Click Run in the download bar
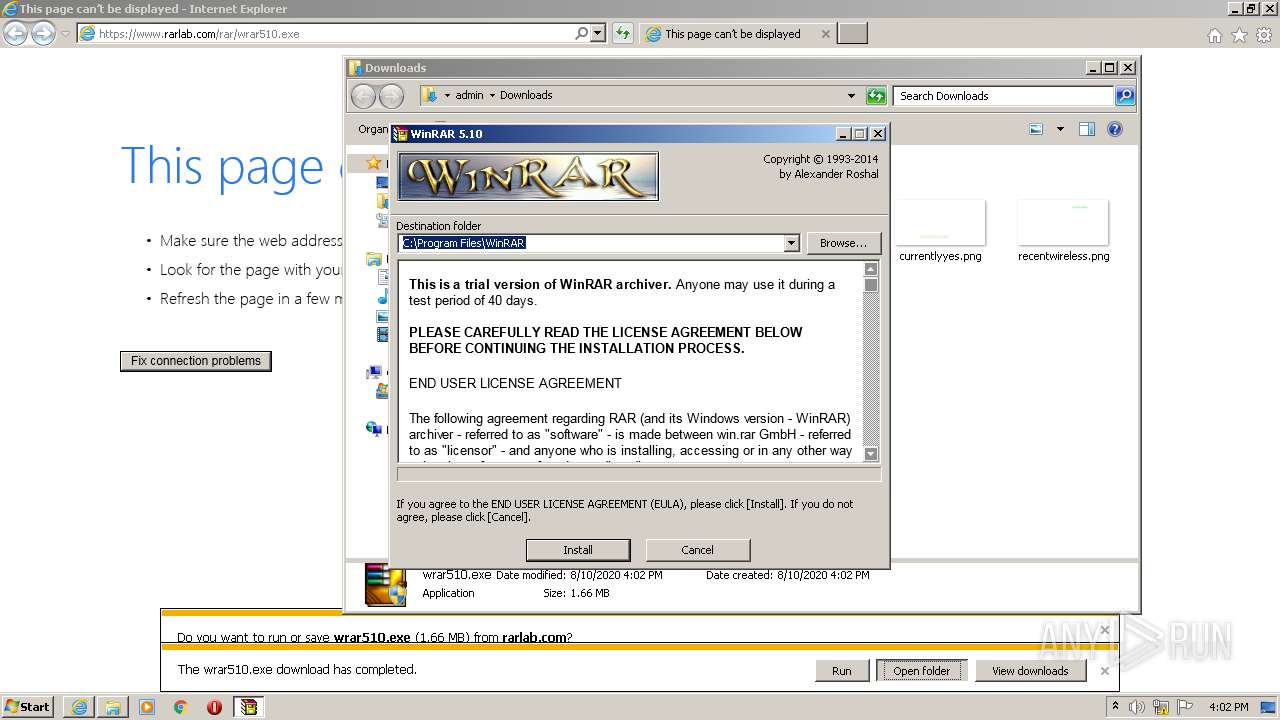1280x720 pixels. point(842,671)
